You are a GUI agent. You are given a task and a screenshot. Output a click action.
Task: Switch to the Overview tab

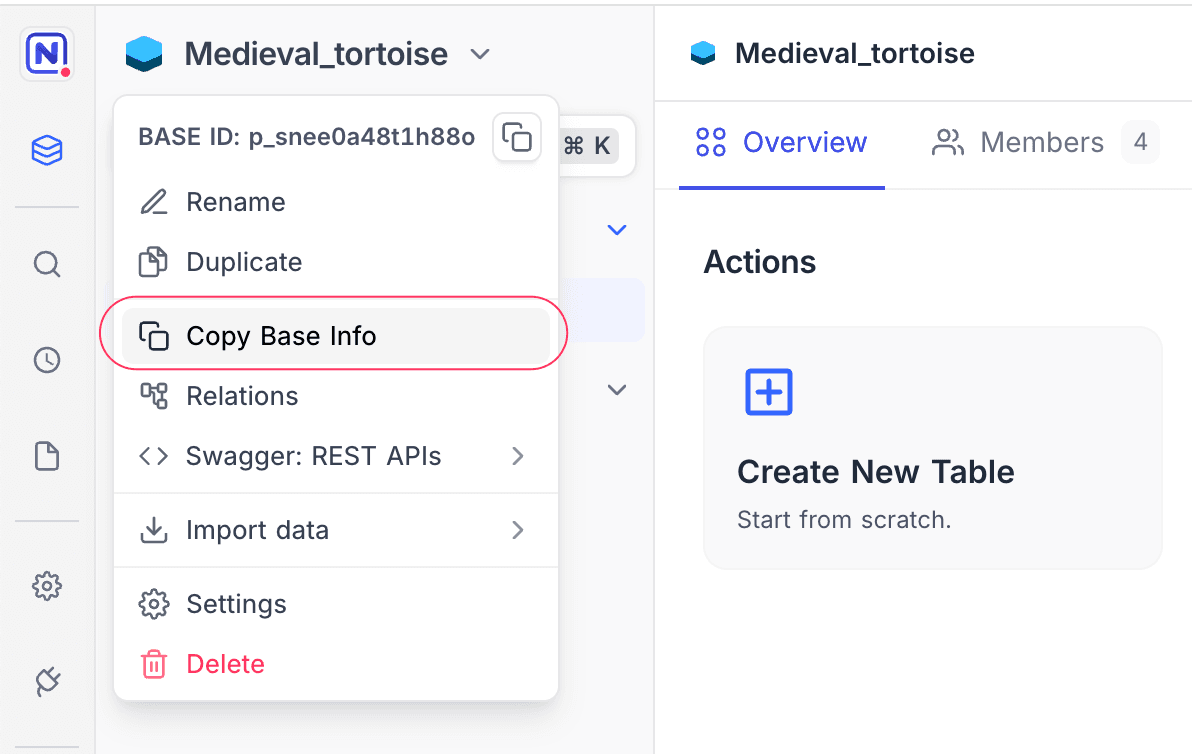[782, 143]
